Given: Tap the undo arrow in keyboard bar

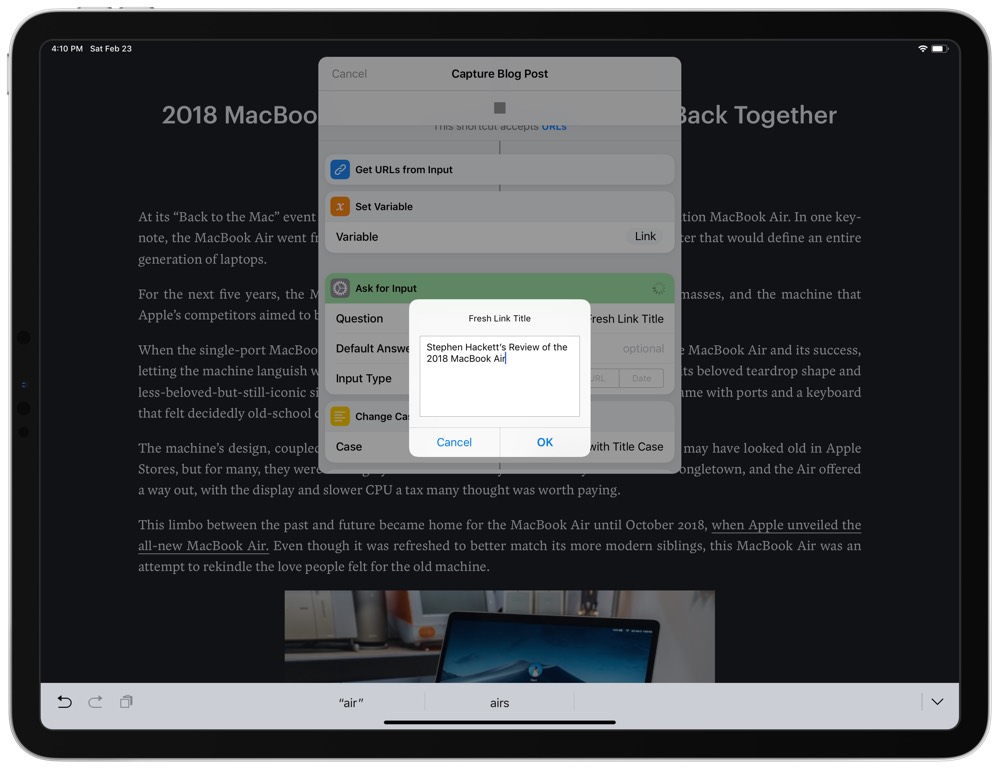Looking at the screenshot, I should 64,702.
